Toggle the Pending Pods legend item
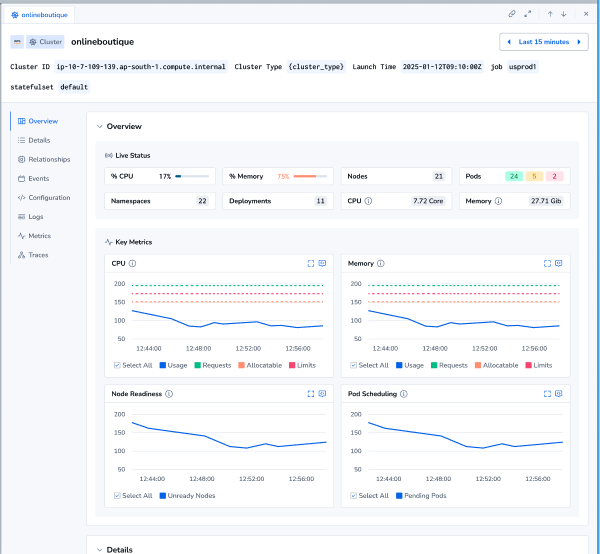 [x=421, y=495]
